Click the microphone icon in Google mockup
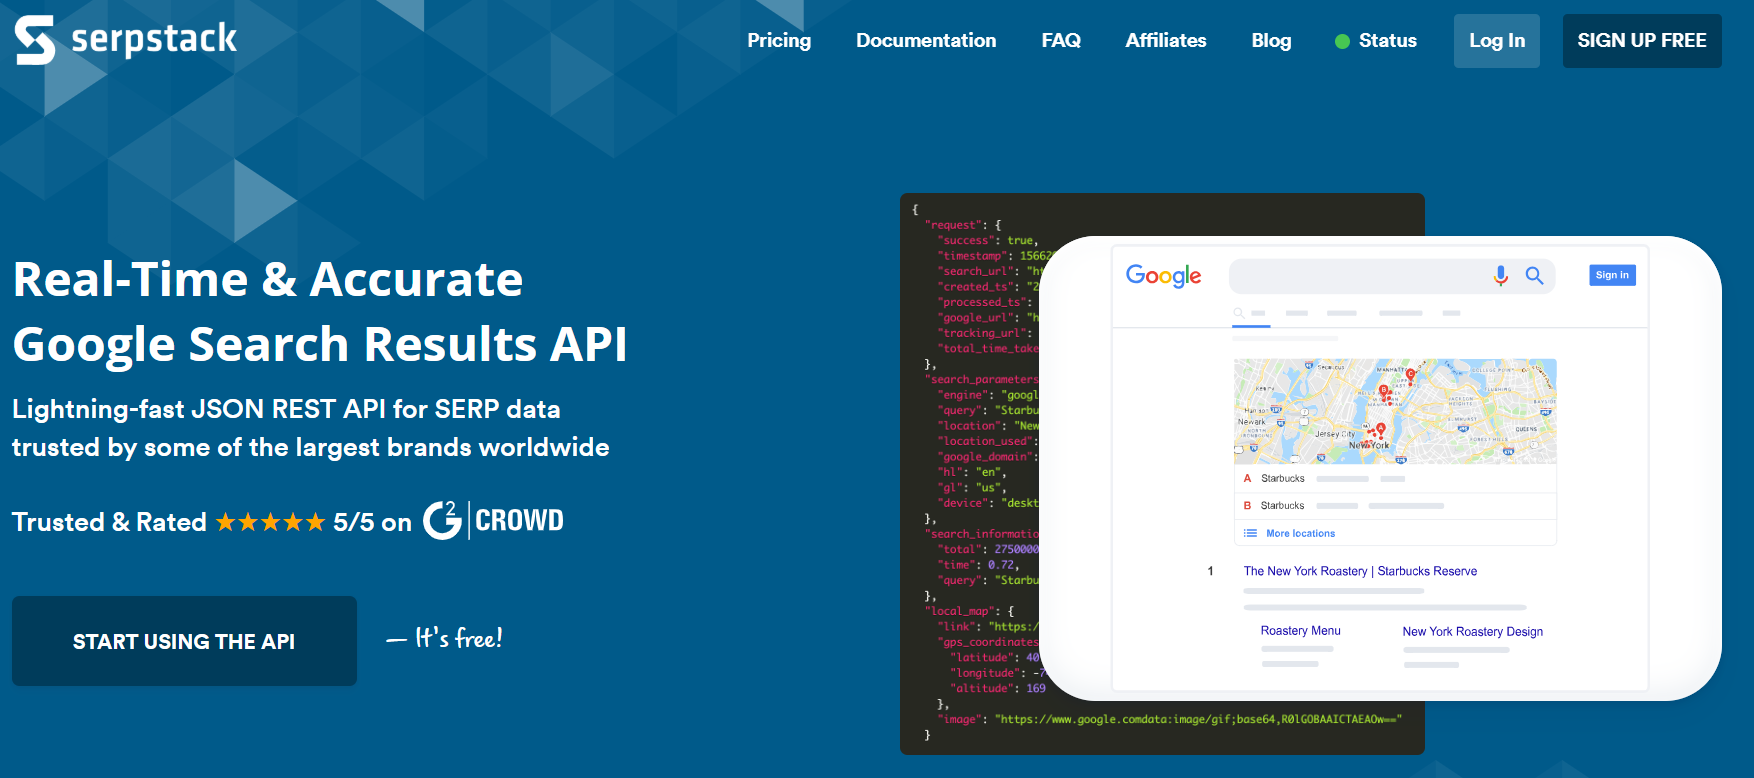Viewport: 1754px width, 778px height. (x=1500, y=275)
